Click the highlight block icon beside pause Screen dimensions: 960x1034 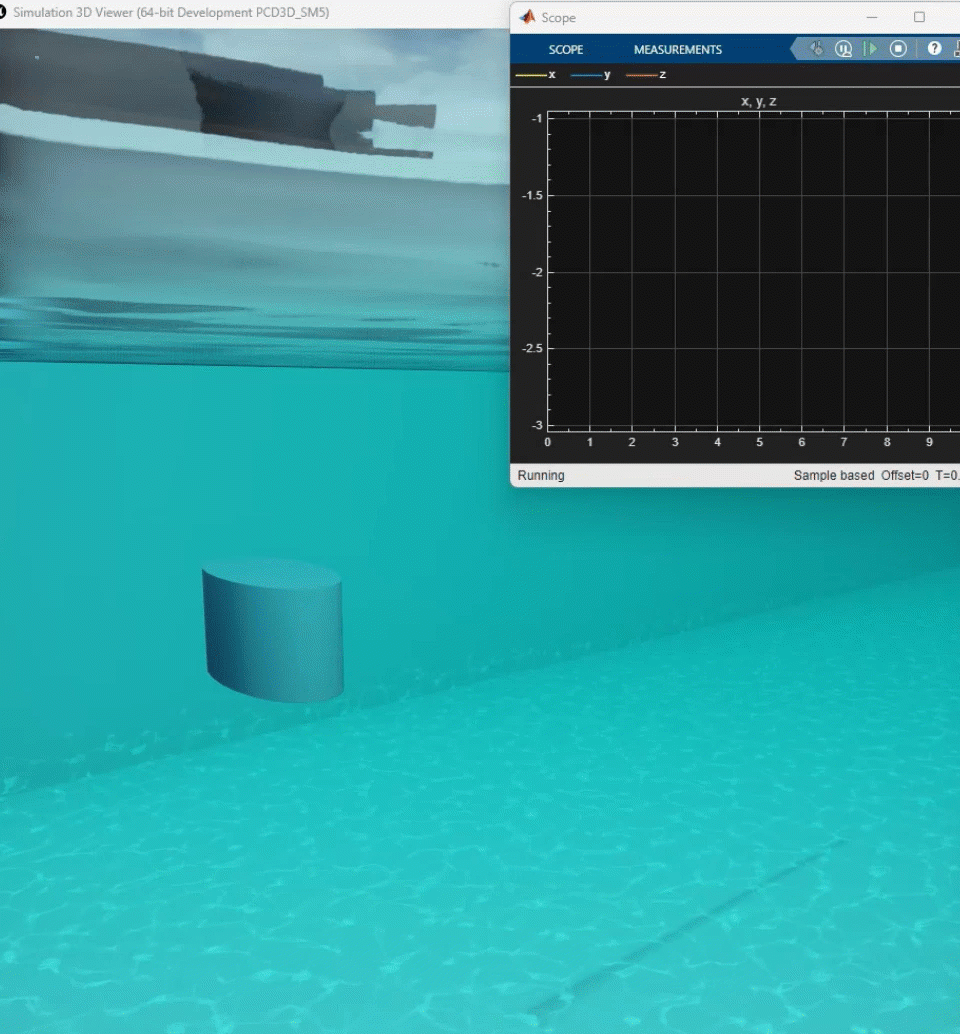[x=816, y=49]
